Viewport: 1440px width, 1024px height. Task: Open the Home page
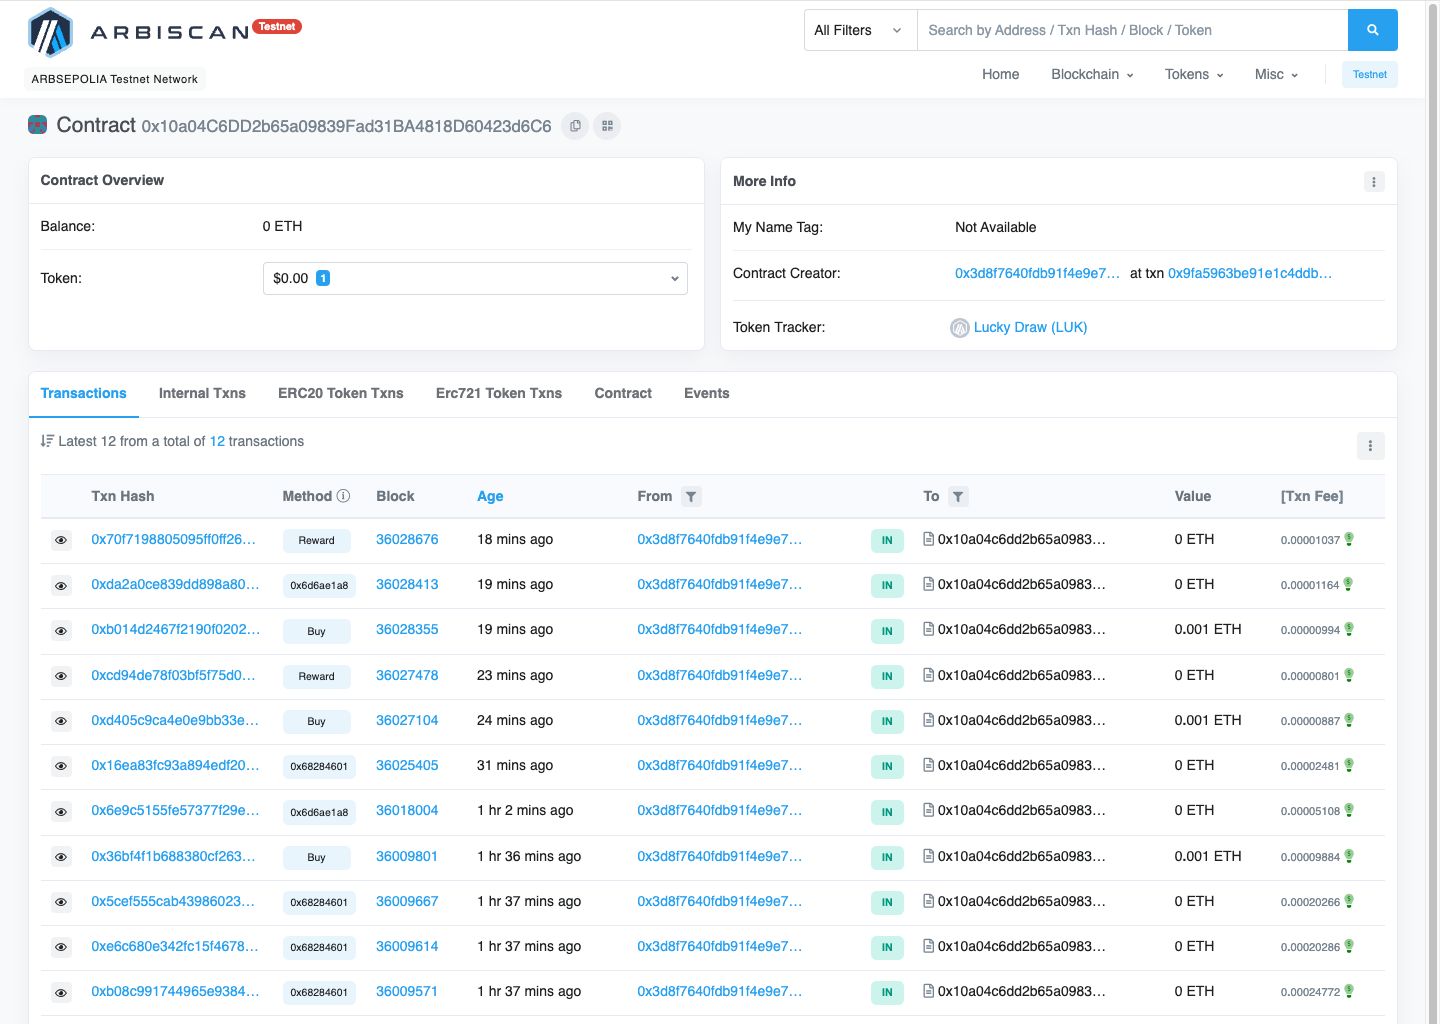[x=1000, y=74]
